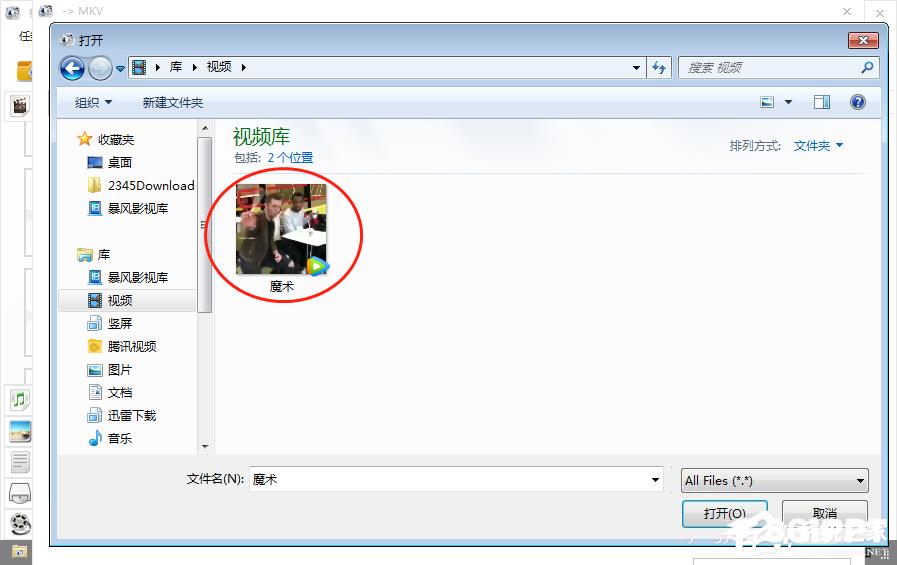Open the 腾讯视频 library

132,347
